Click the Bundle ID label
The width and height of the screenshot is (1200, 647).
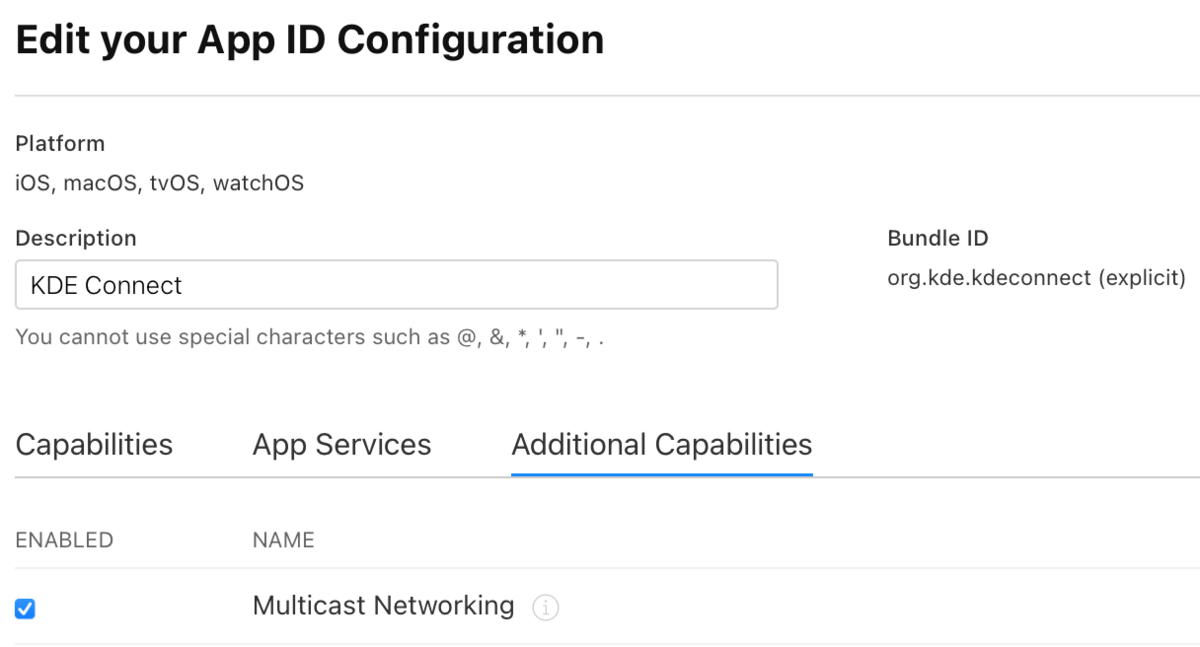click(937, 239)
